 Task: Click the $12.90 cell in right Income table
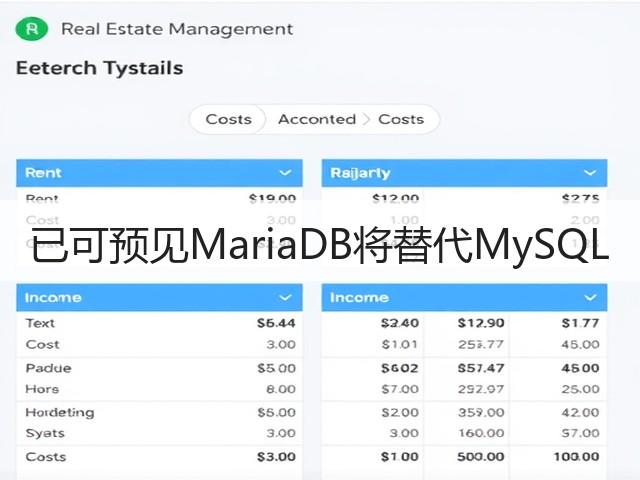click(481, 323)
